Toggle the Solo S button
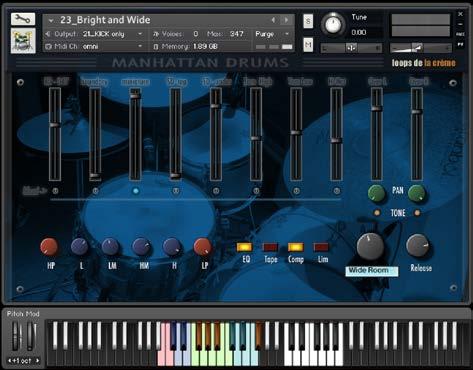The height and width of the screenshot is (370, 473). tap(308, 21)
